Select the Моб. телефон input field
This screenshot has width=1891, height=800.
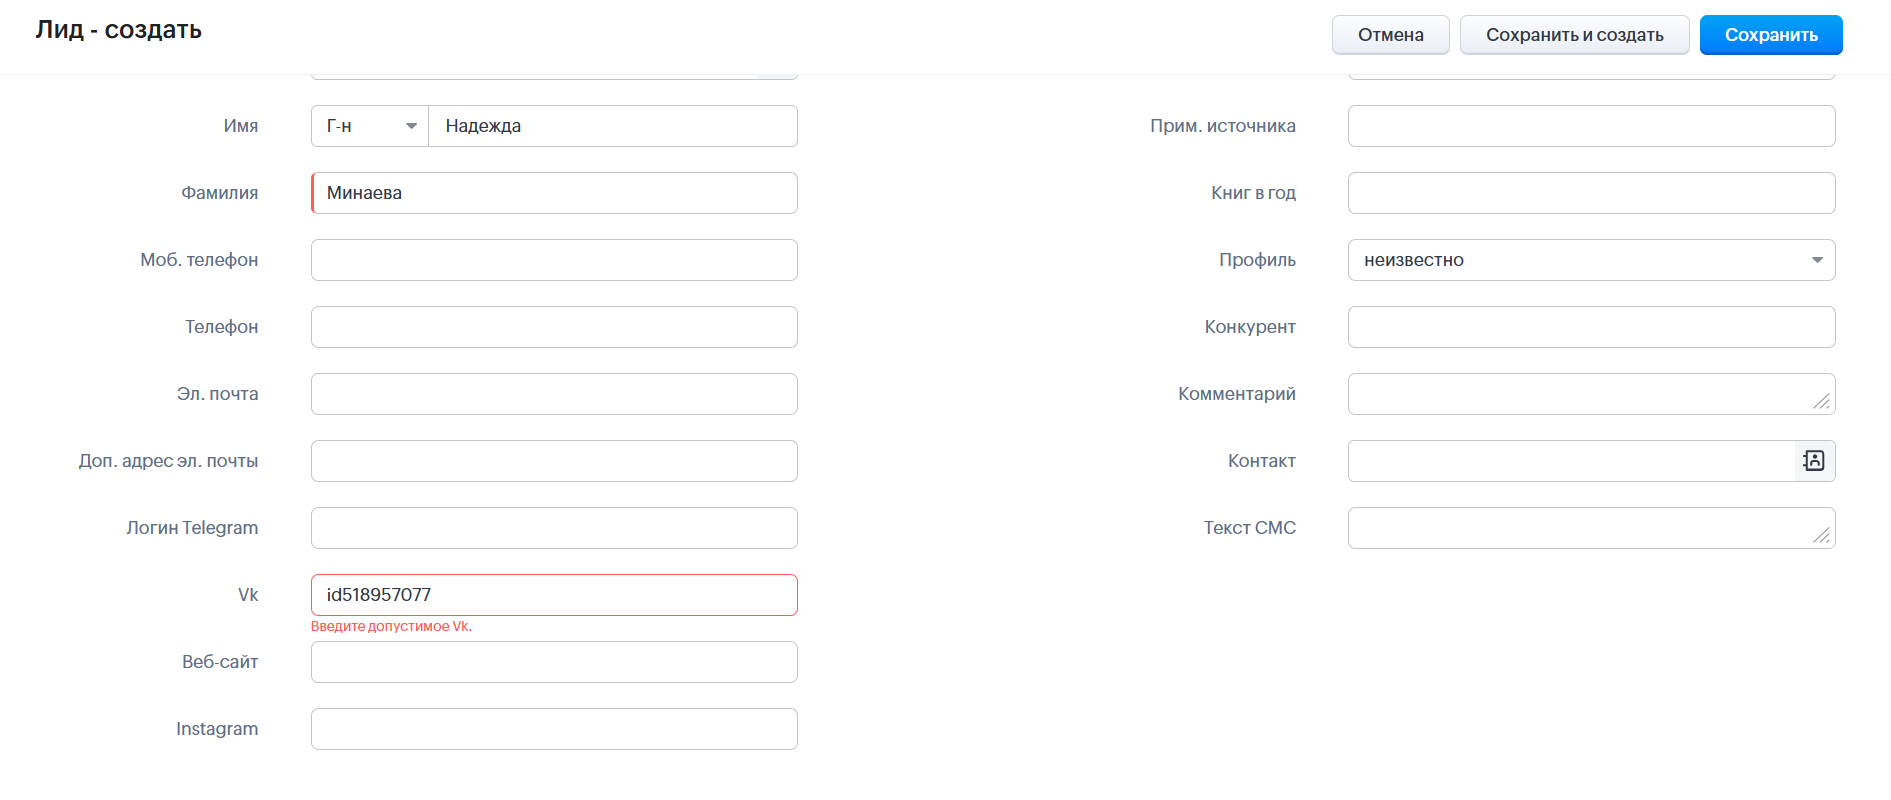click(x=554, y=260)
